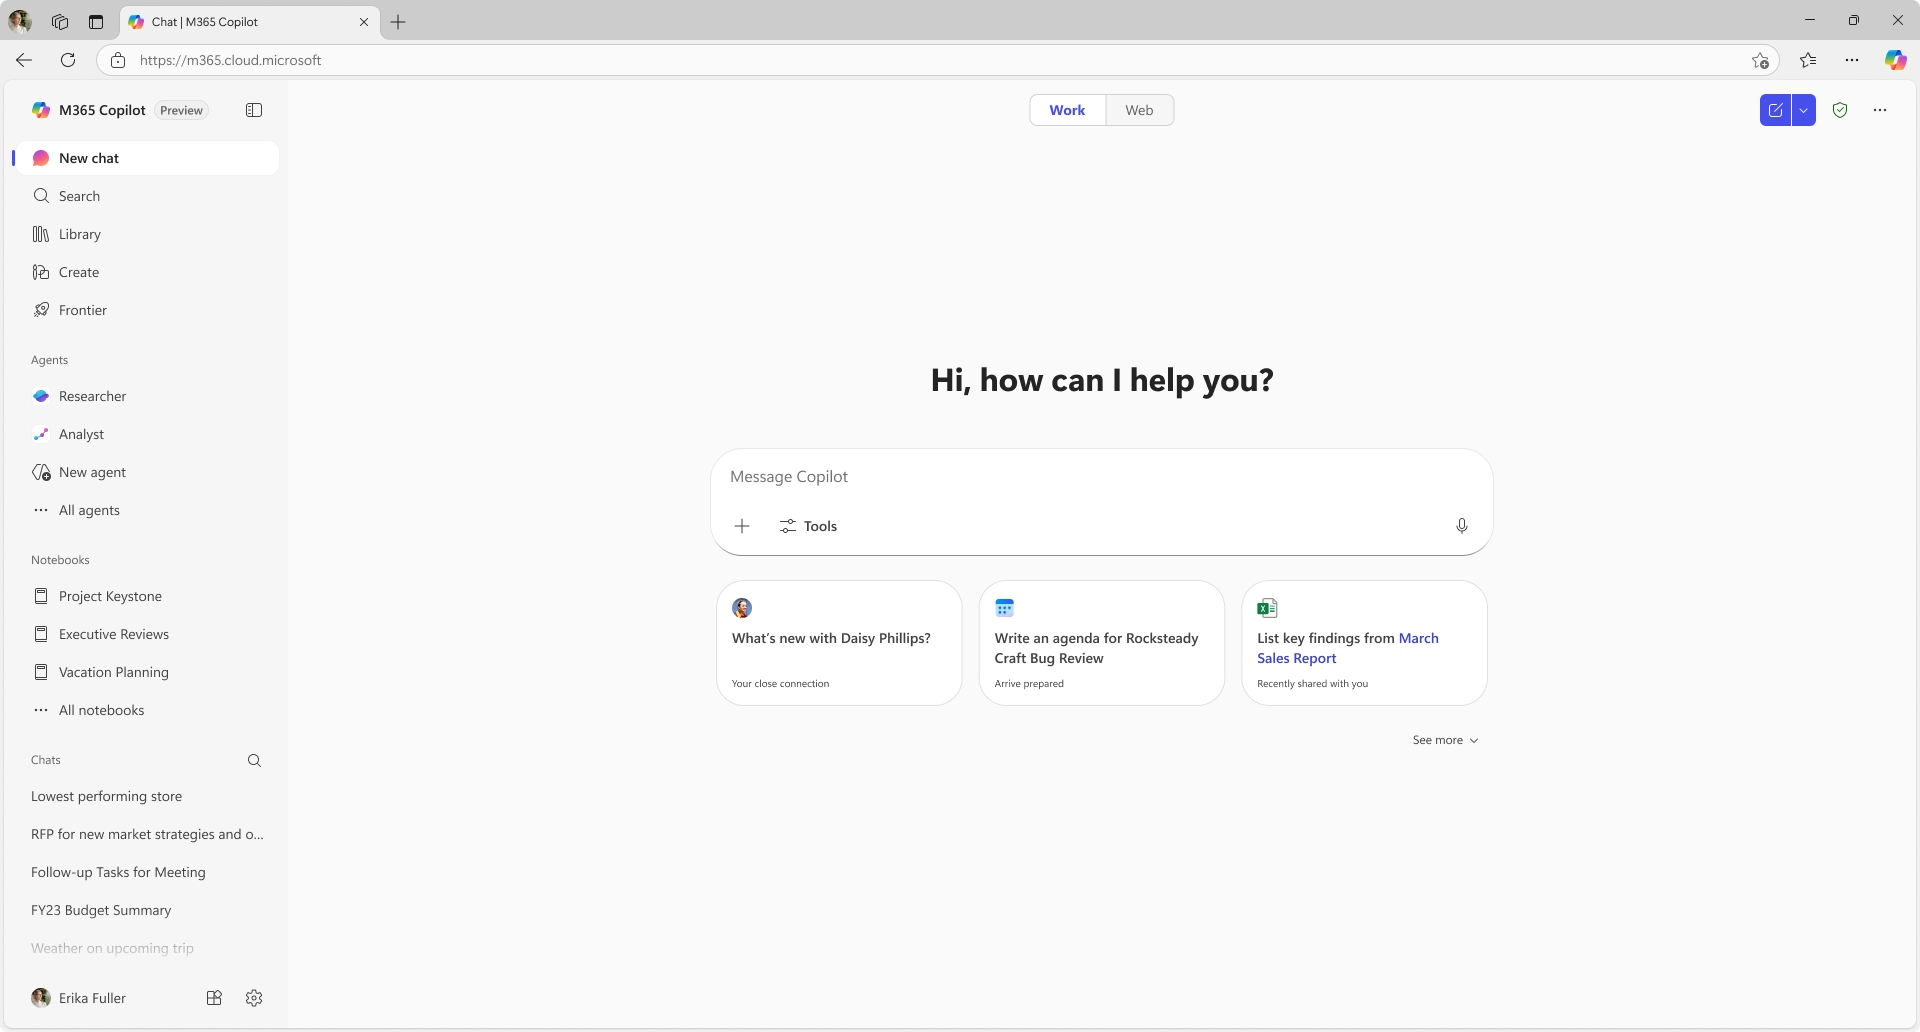Viewport: 1920px width, 1032px height.
Task: Expand the new chat dropdown arrow
Action: [x=1804, y=110]
